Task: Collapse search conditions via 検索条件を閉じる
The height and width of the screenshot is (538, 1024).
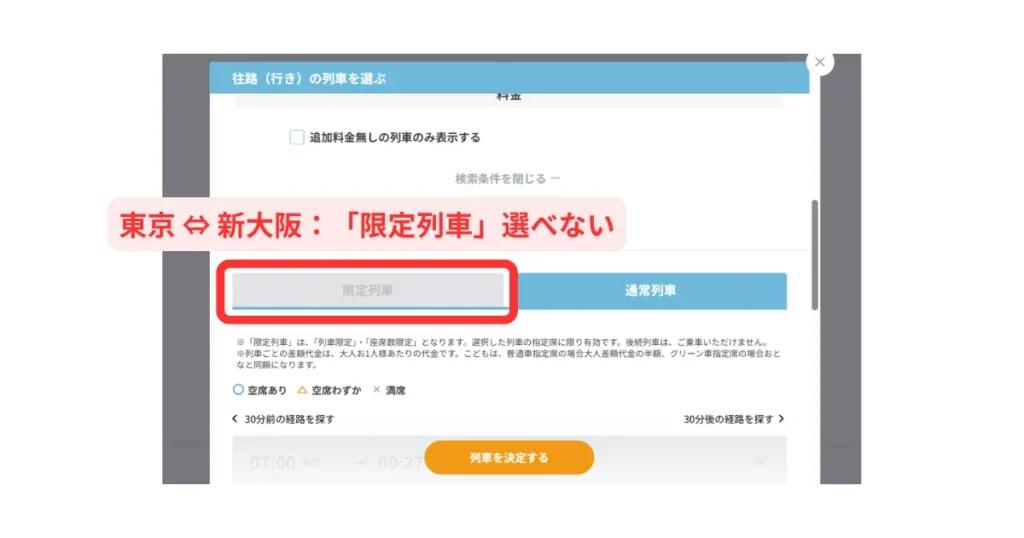Action: click(x=500, y=179)
